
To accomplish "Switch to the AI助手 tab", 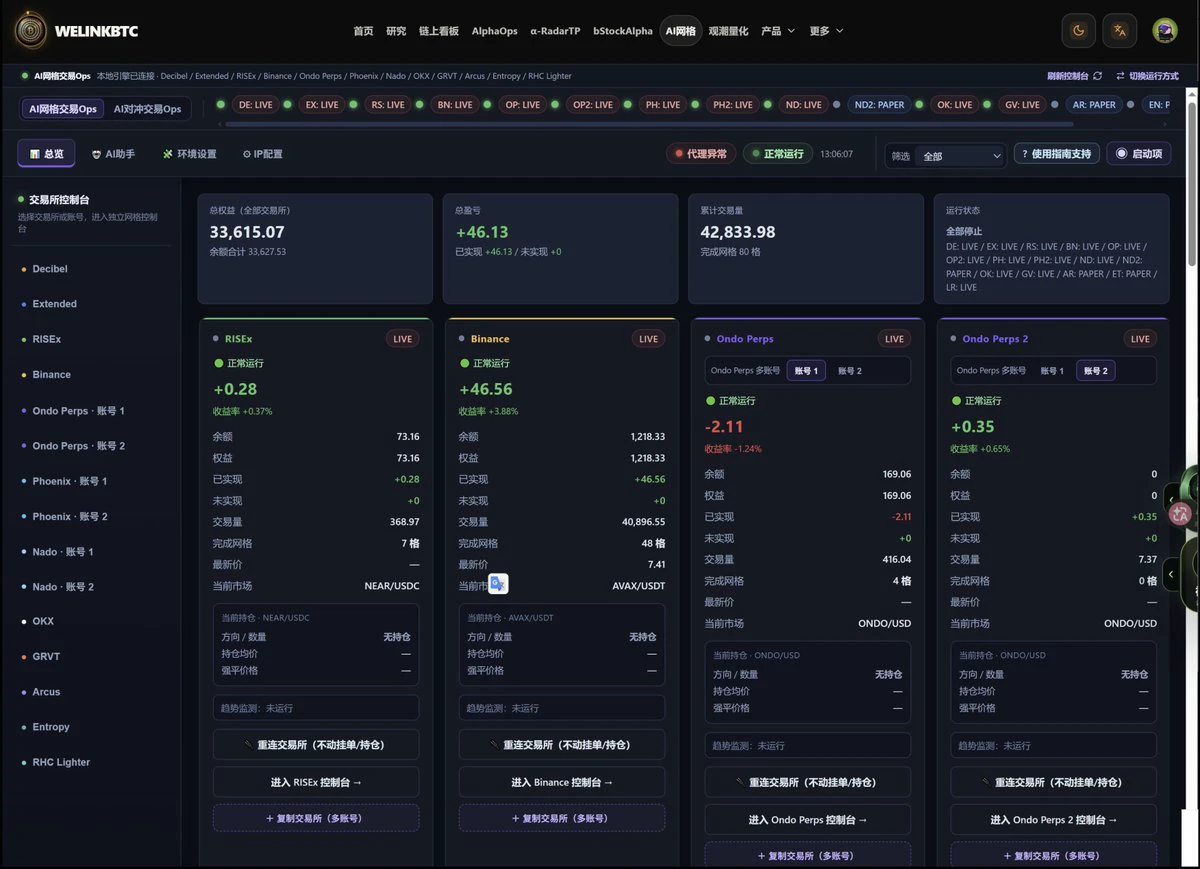I will pos(113,154).
